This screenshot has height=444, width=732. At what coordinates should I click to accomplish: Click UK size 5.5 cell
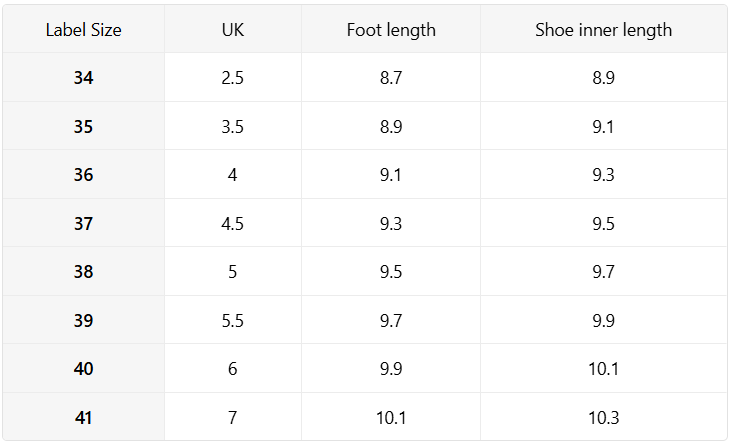(x=232, y=321)
